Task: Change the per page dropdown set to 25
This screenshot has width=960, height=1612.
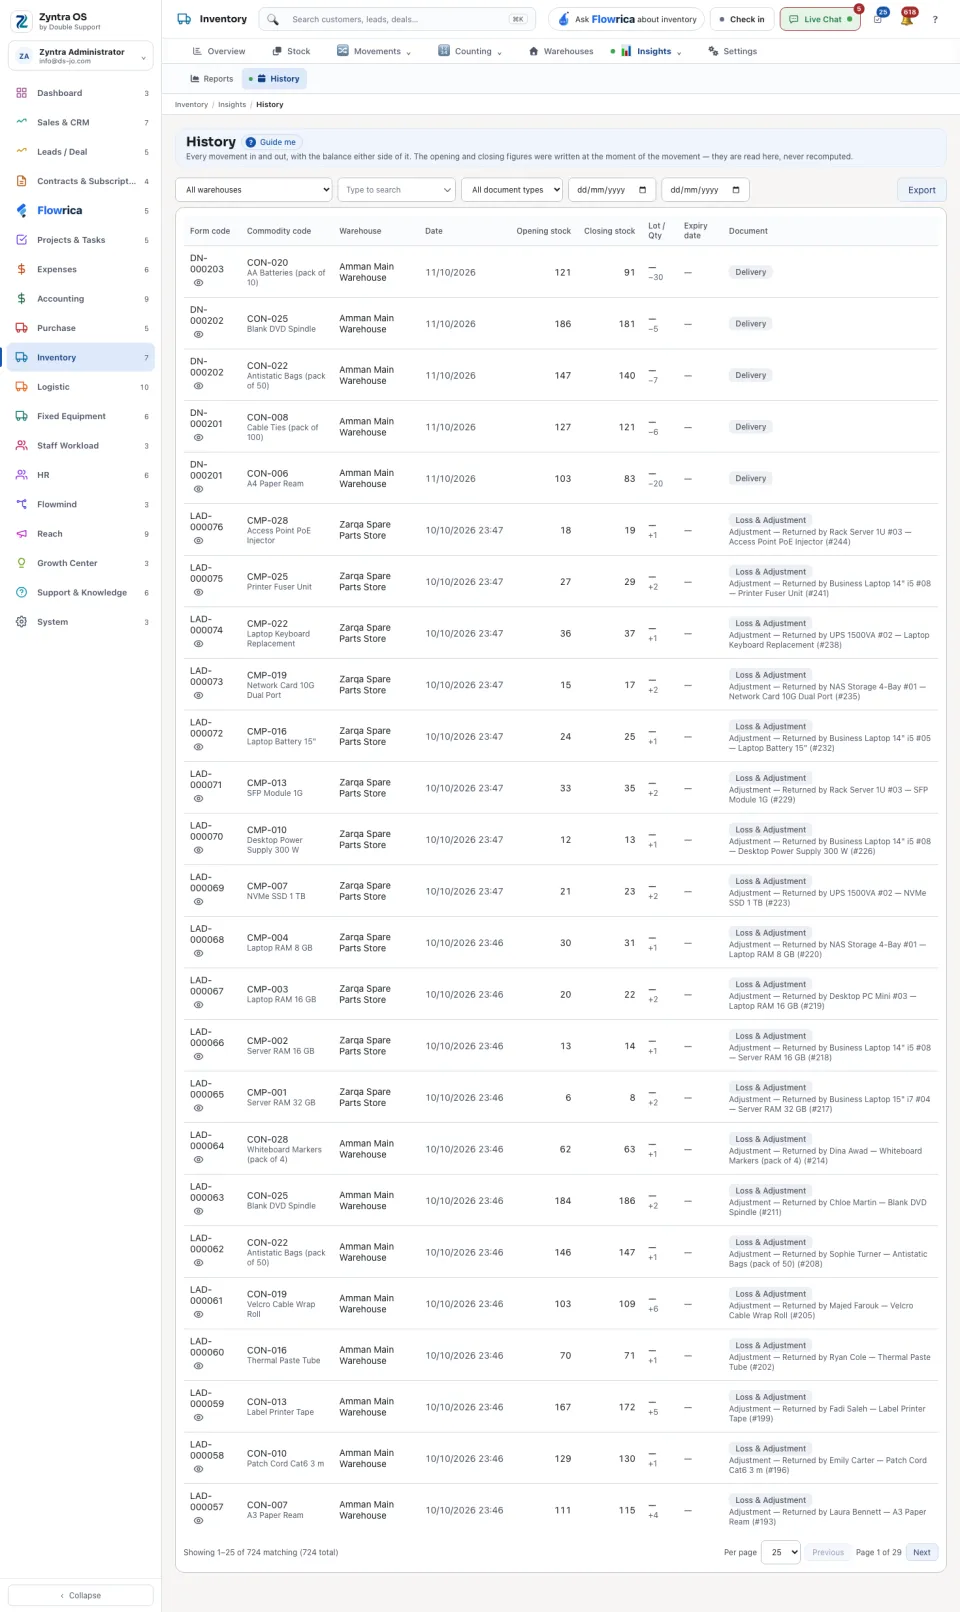Action: 781,1552
